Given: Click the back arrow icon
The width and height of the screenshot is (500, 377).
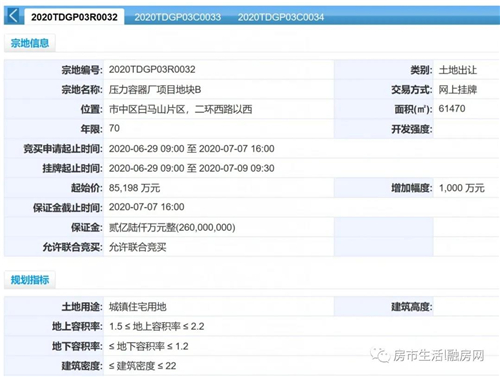Looking at the screenshot, I should (13, 16).
